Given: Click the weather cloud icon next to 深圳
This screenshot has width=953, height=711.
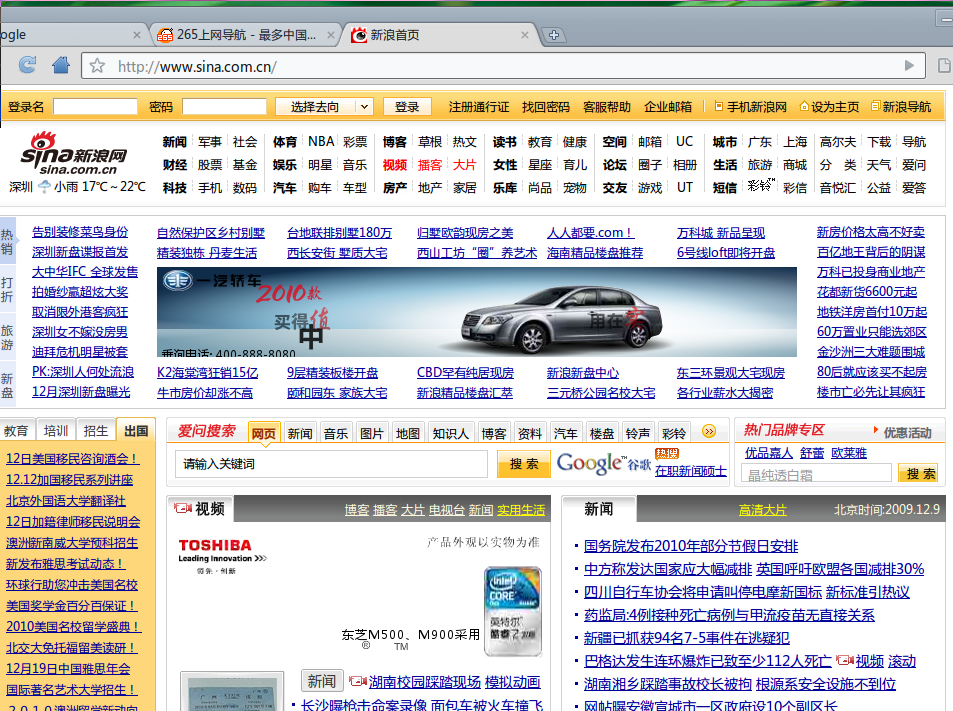Looking at the screenshot, I should [x=45, y=187].
